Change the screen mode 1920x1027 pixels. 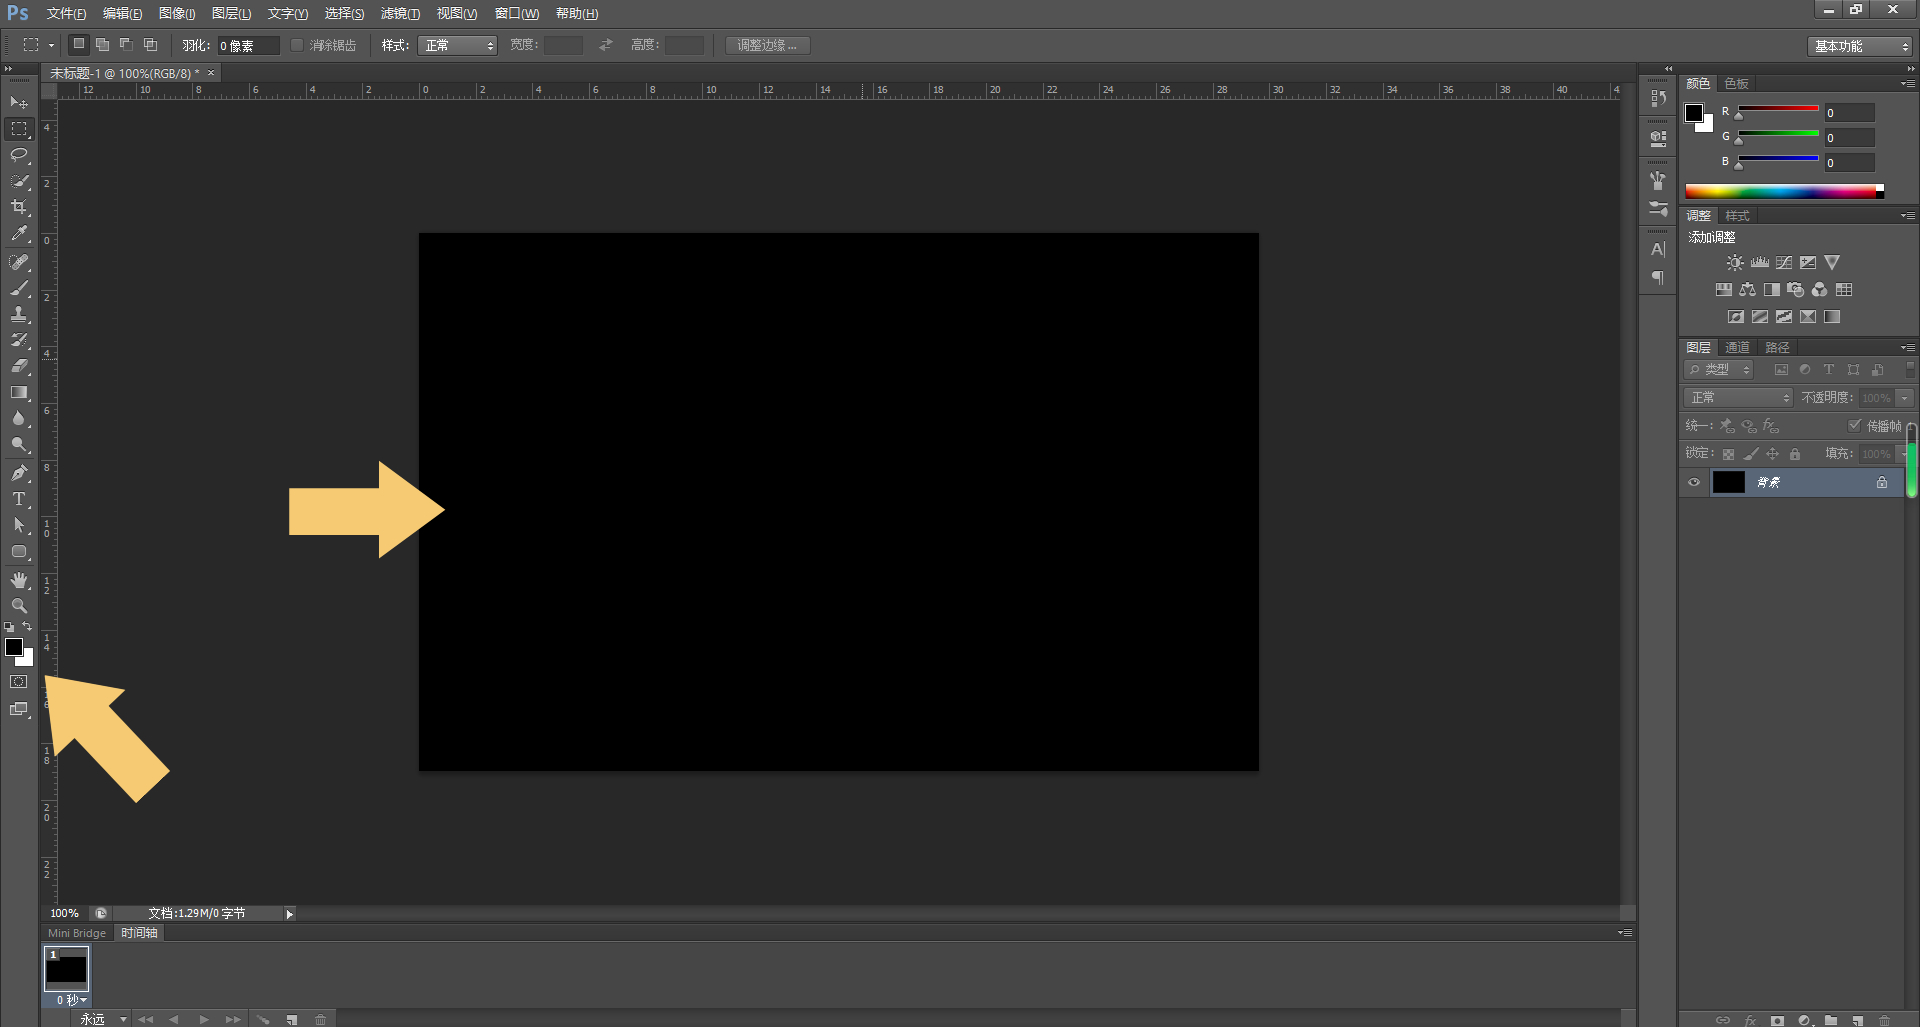coord(19,709)
